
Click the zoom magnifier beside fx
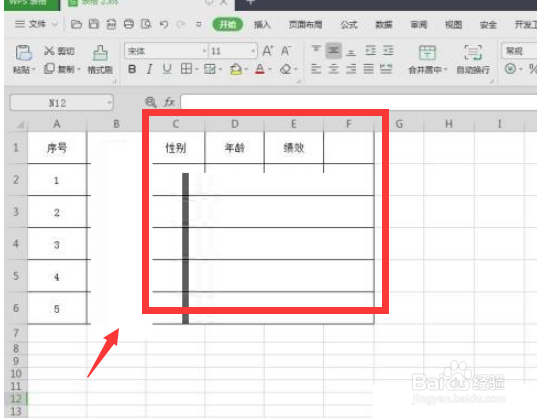coord(150,102)
